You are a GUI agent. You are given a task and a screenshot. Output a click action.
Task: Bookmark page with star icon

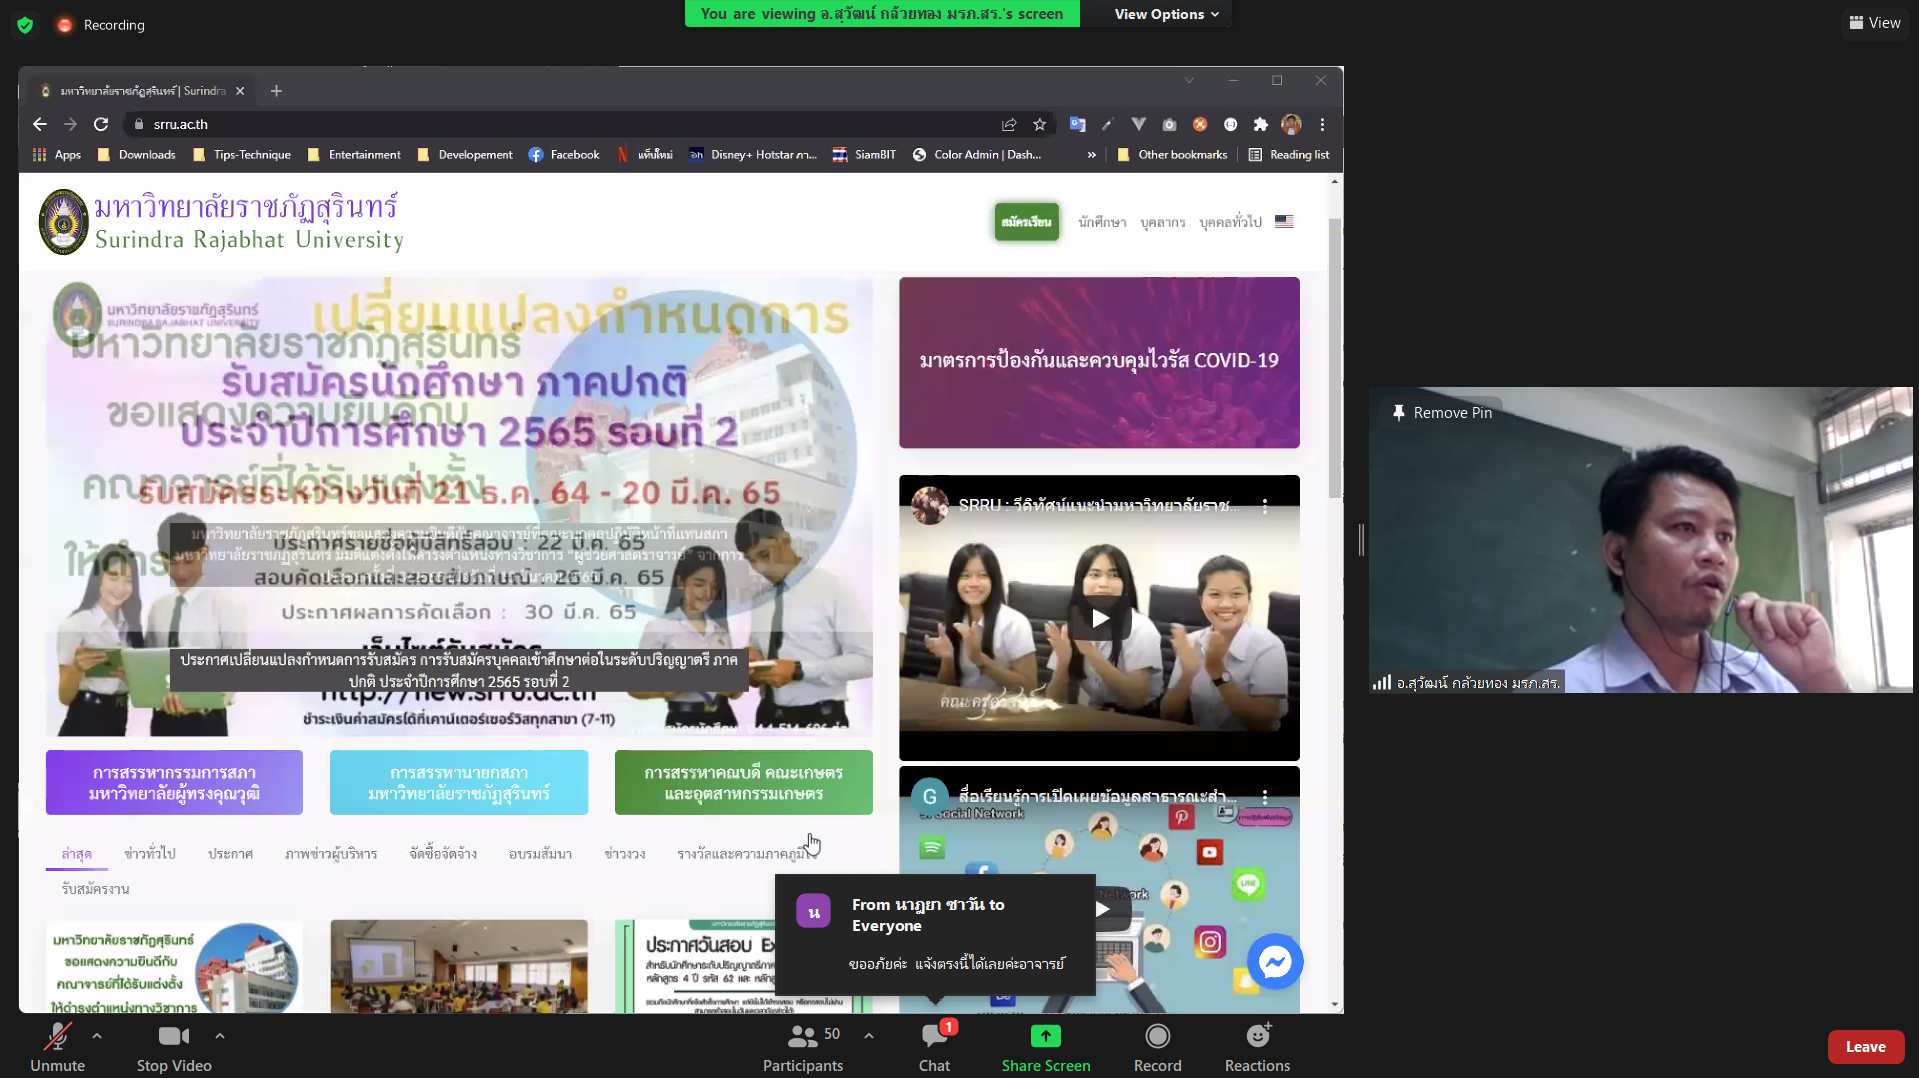(1040, 125)
